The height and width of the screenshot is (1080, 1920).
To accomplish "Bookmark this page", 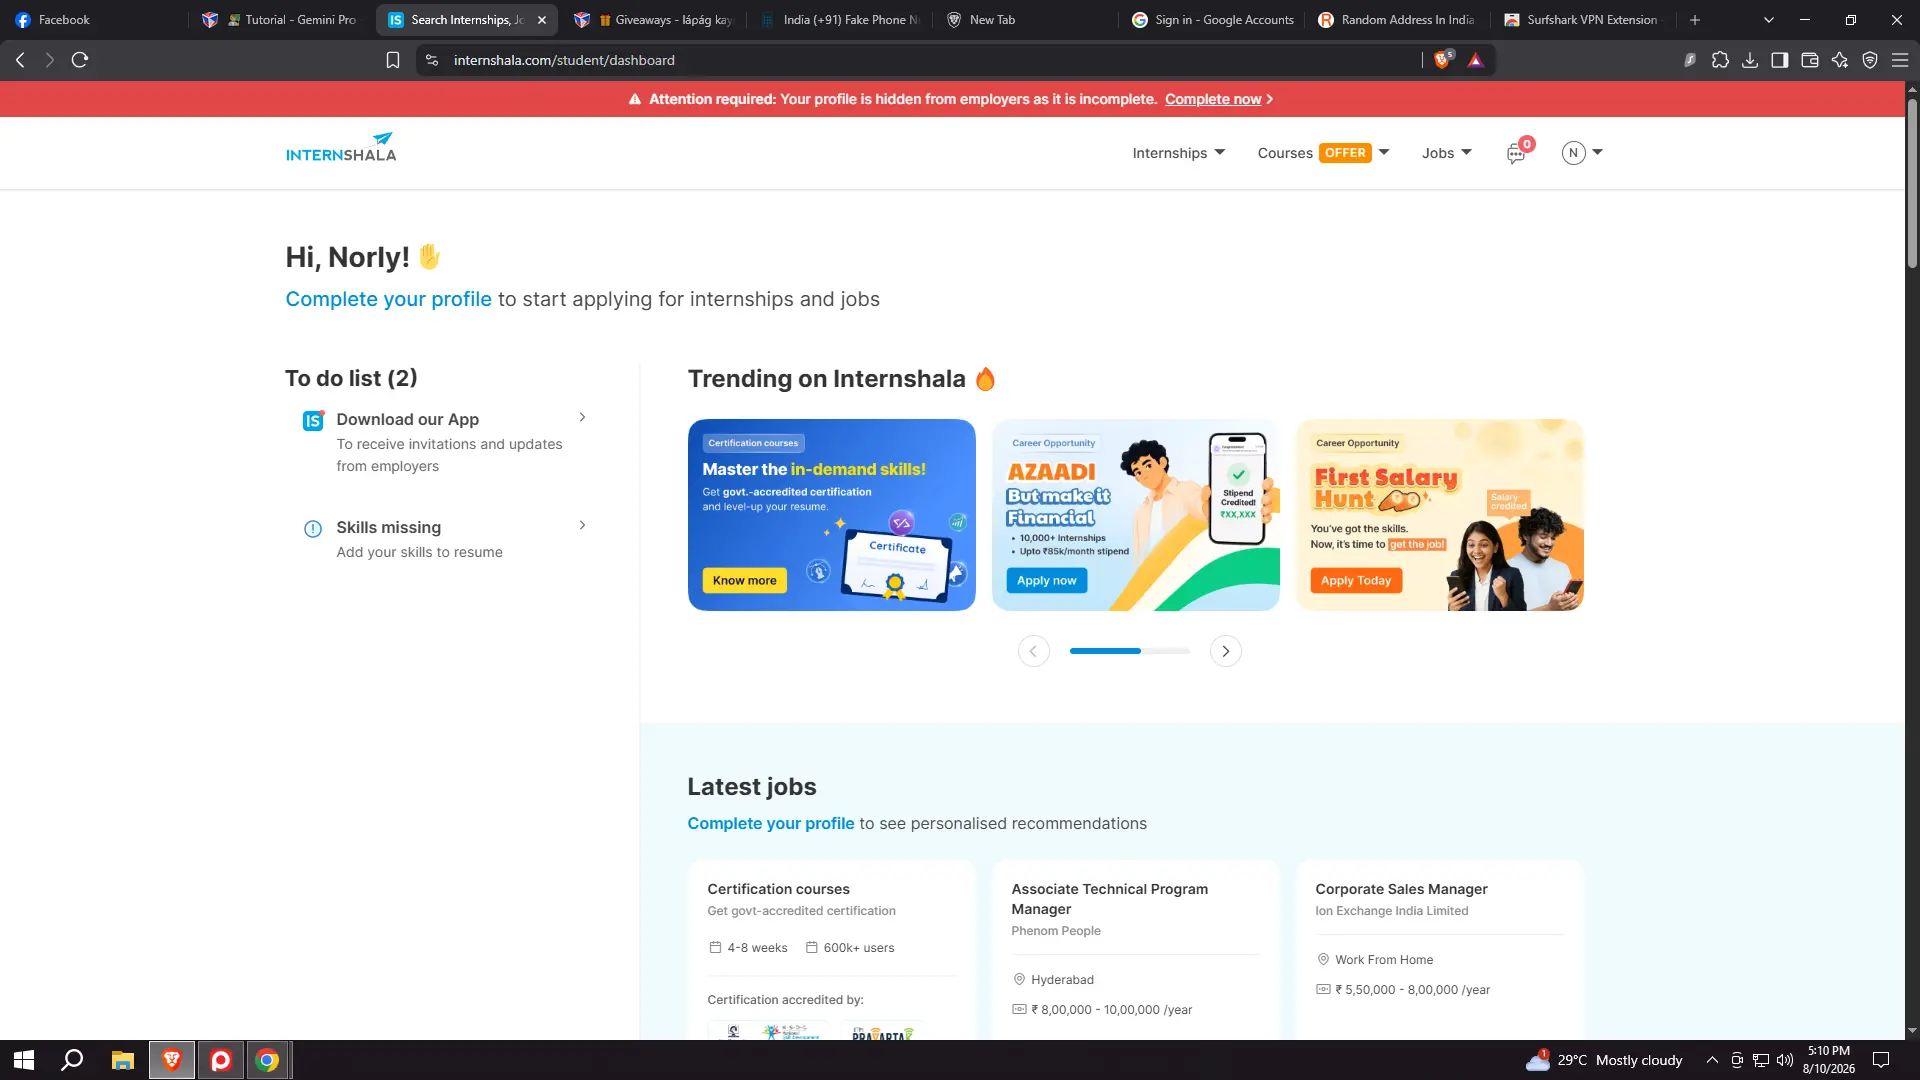I will (x=393, y=60).
